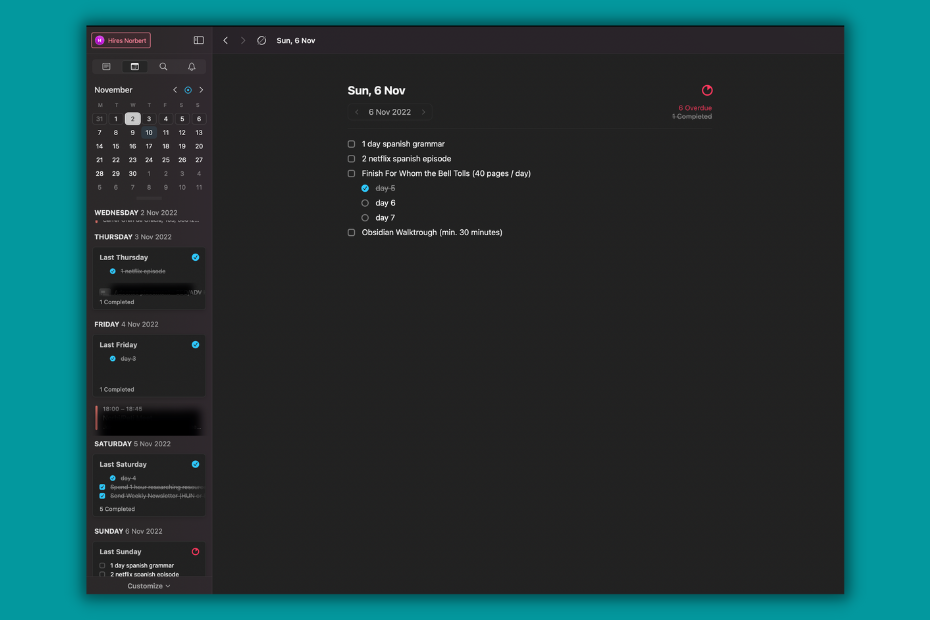Screen dimensions: 930x620
Task: Open the notes list view in sidebar
Action: click(x=106, y=66)
